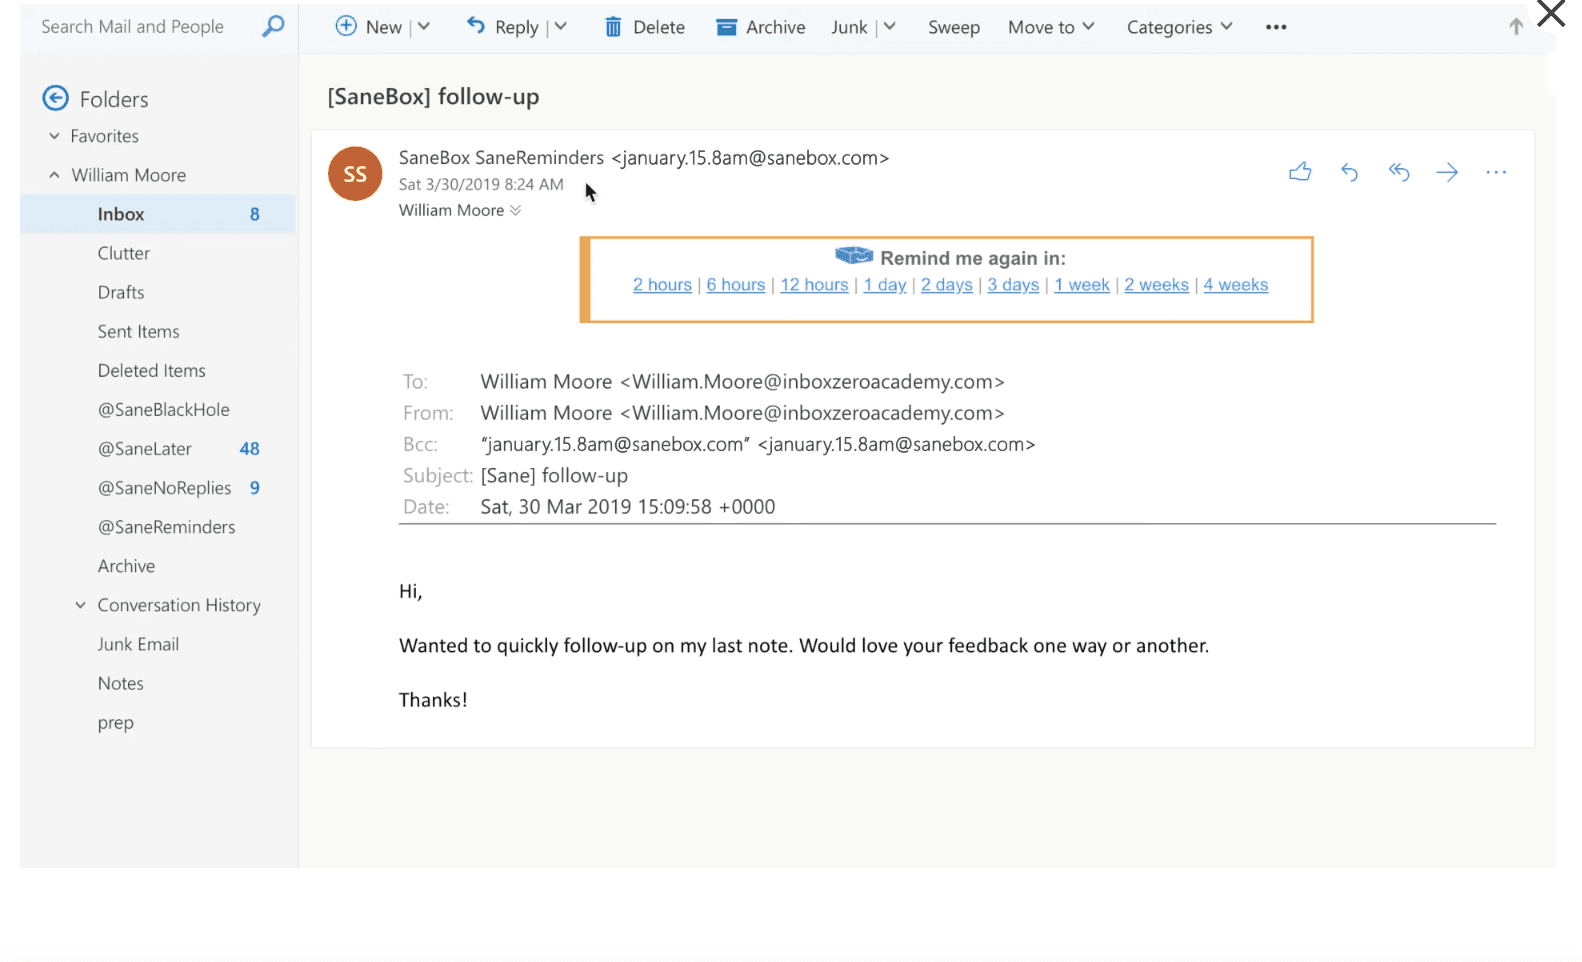The image size is (1582, 962).
Task: Click the 12 hours reminder link
Action: [814, 285]
